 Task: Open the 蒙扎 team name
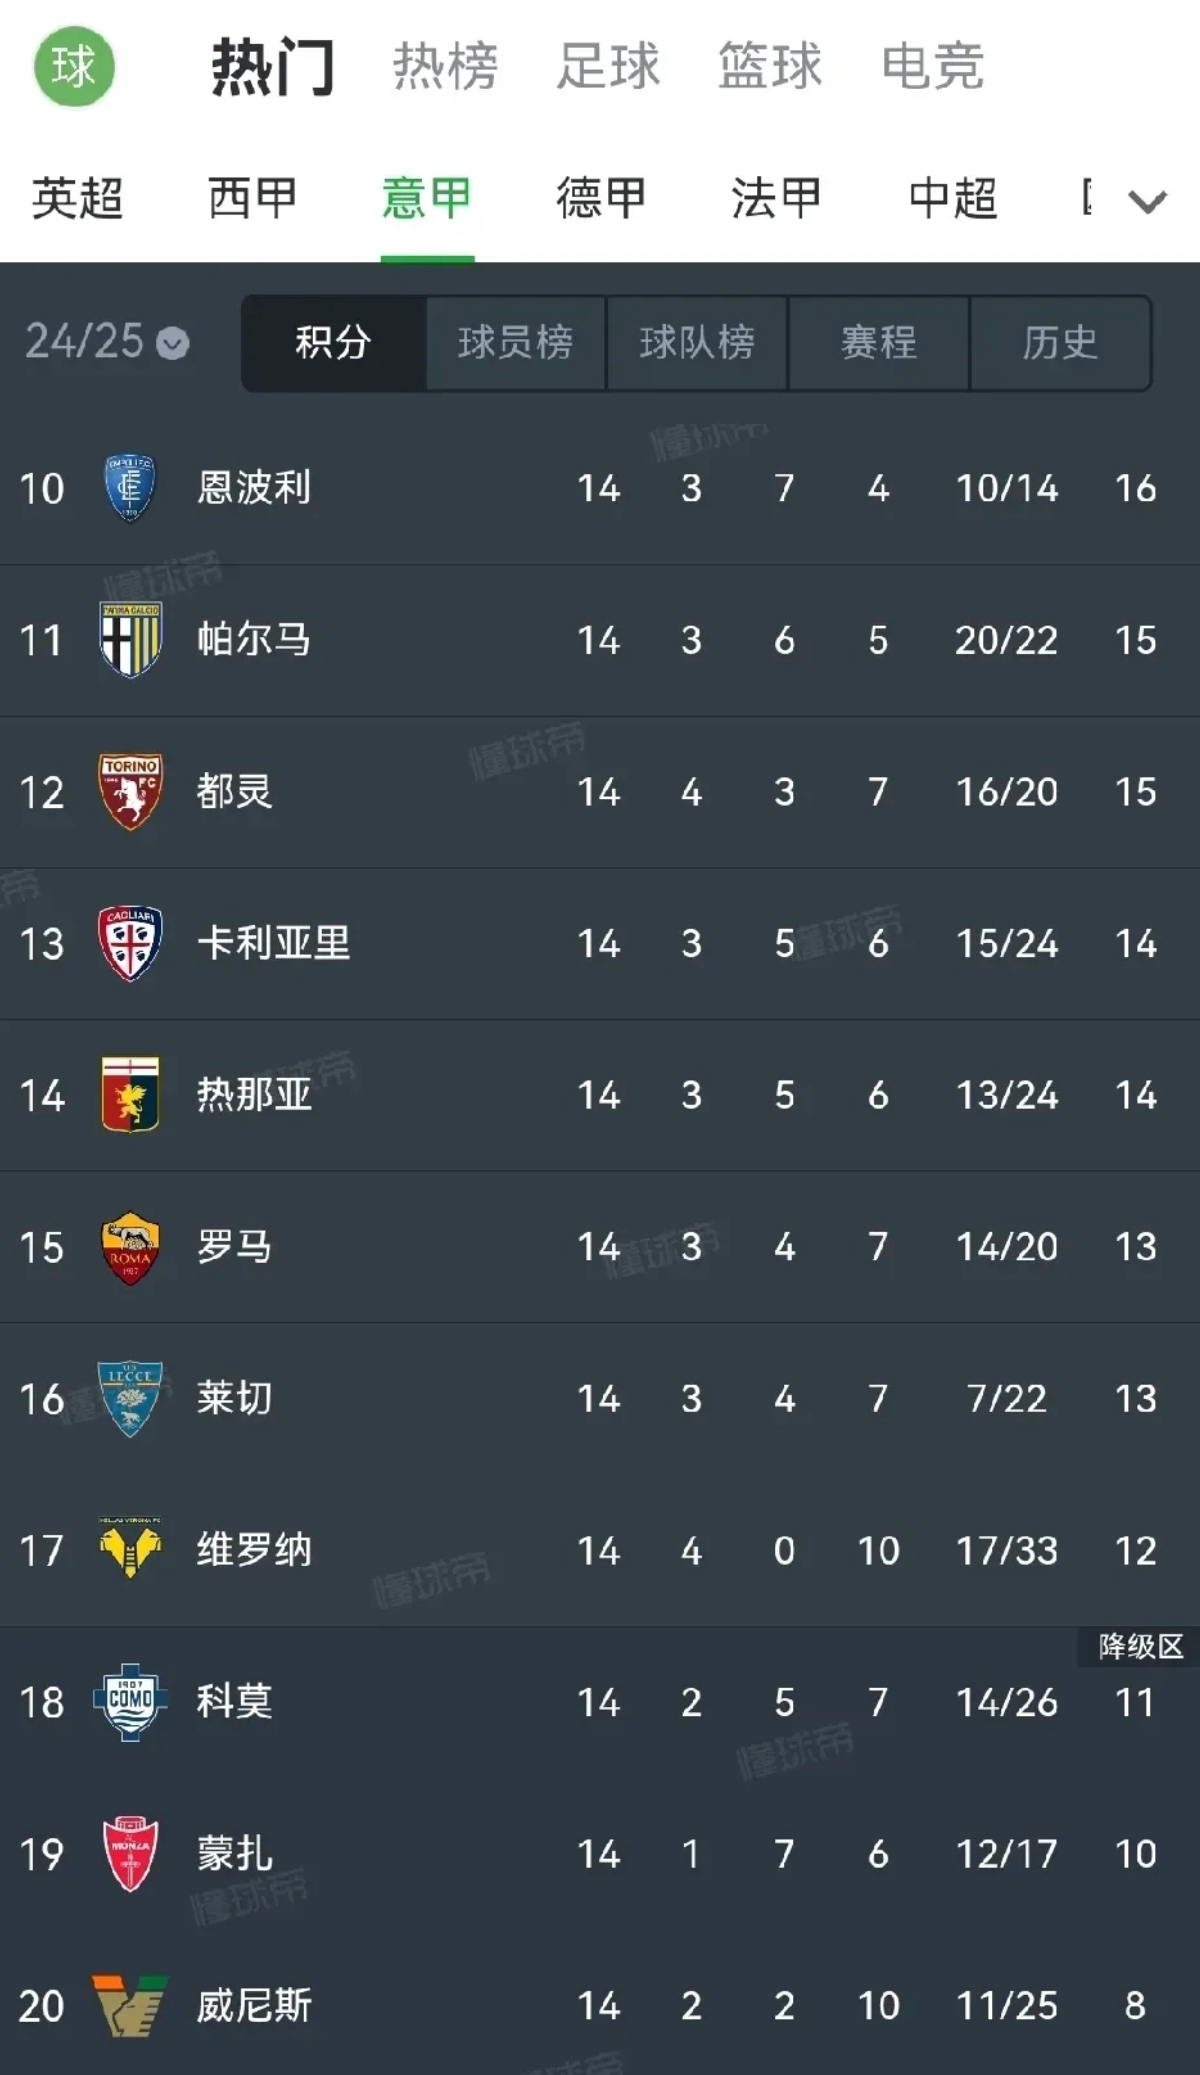coord(235,1854)
